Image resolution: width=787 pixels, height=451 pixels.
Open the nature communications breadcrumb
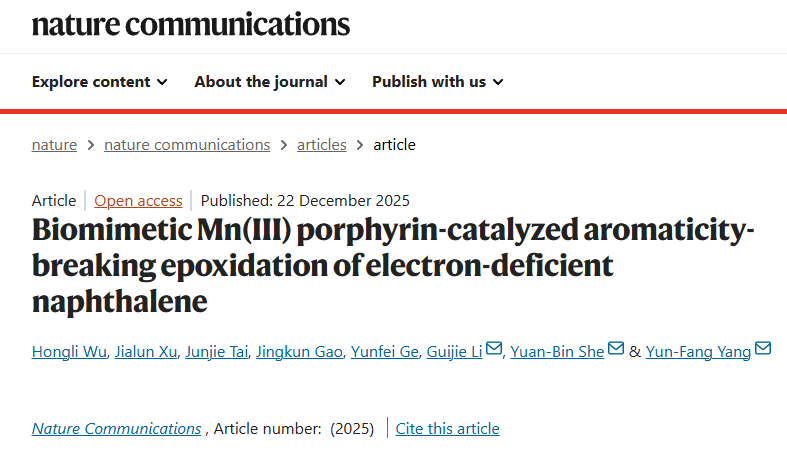(x=187, y=145)
